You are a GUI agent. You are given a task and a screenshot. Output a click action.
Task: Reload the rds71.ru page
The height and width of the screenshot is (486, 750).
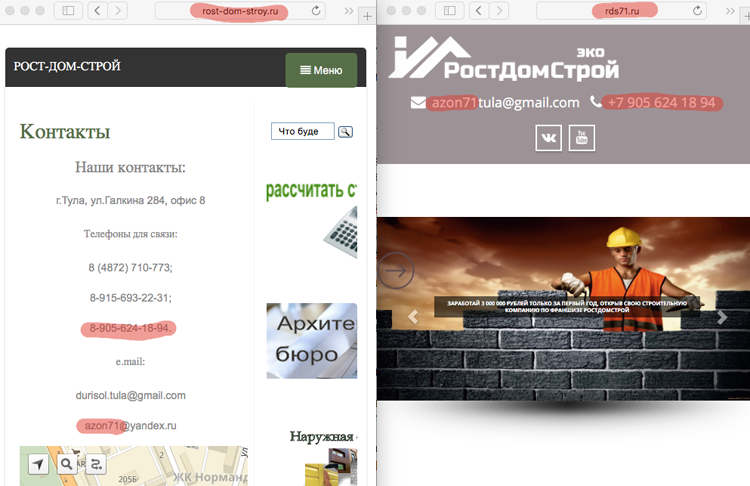(x=697, y=11)
